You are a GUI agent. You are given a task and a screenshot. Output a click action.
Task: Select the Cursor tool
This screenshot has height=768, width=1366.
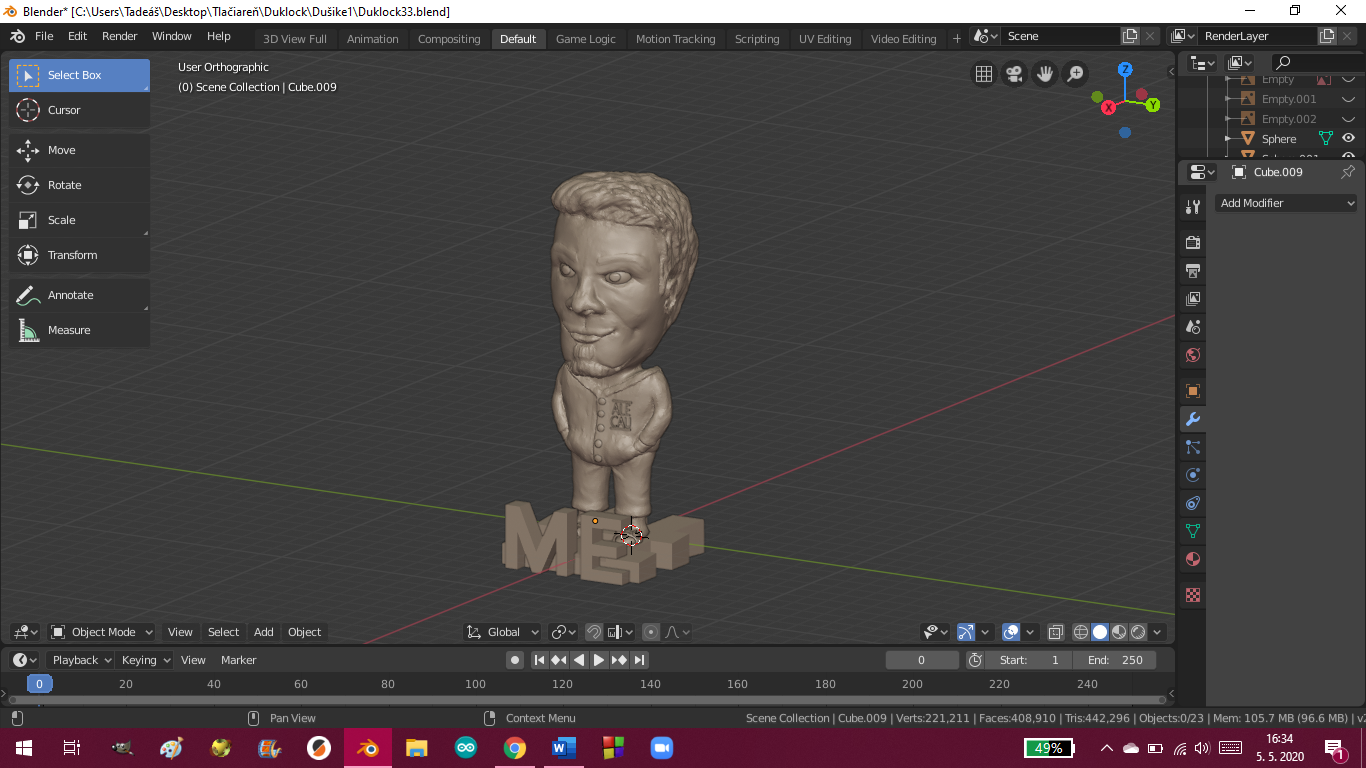[x=79, y=110]
